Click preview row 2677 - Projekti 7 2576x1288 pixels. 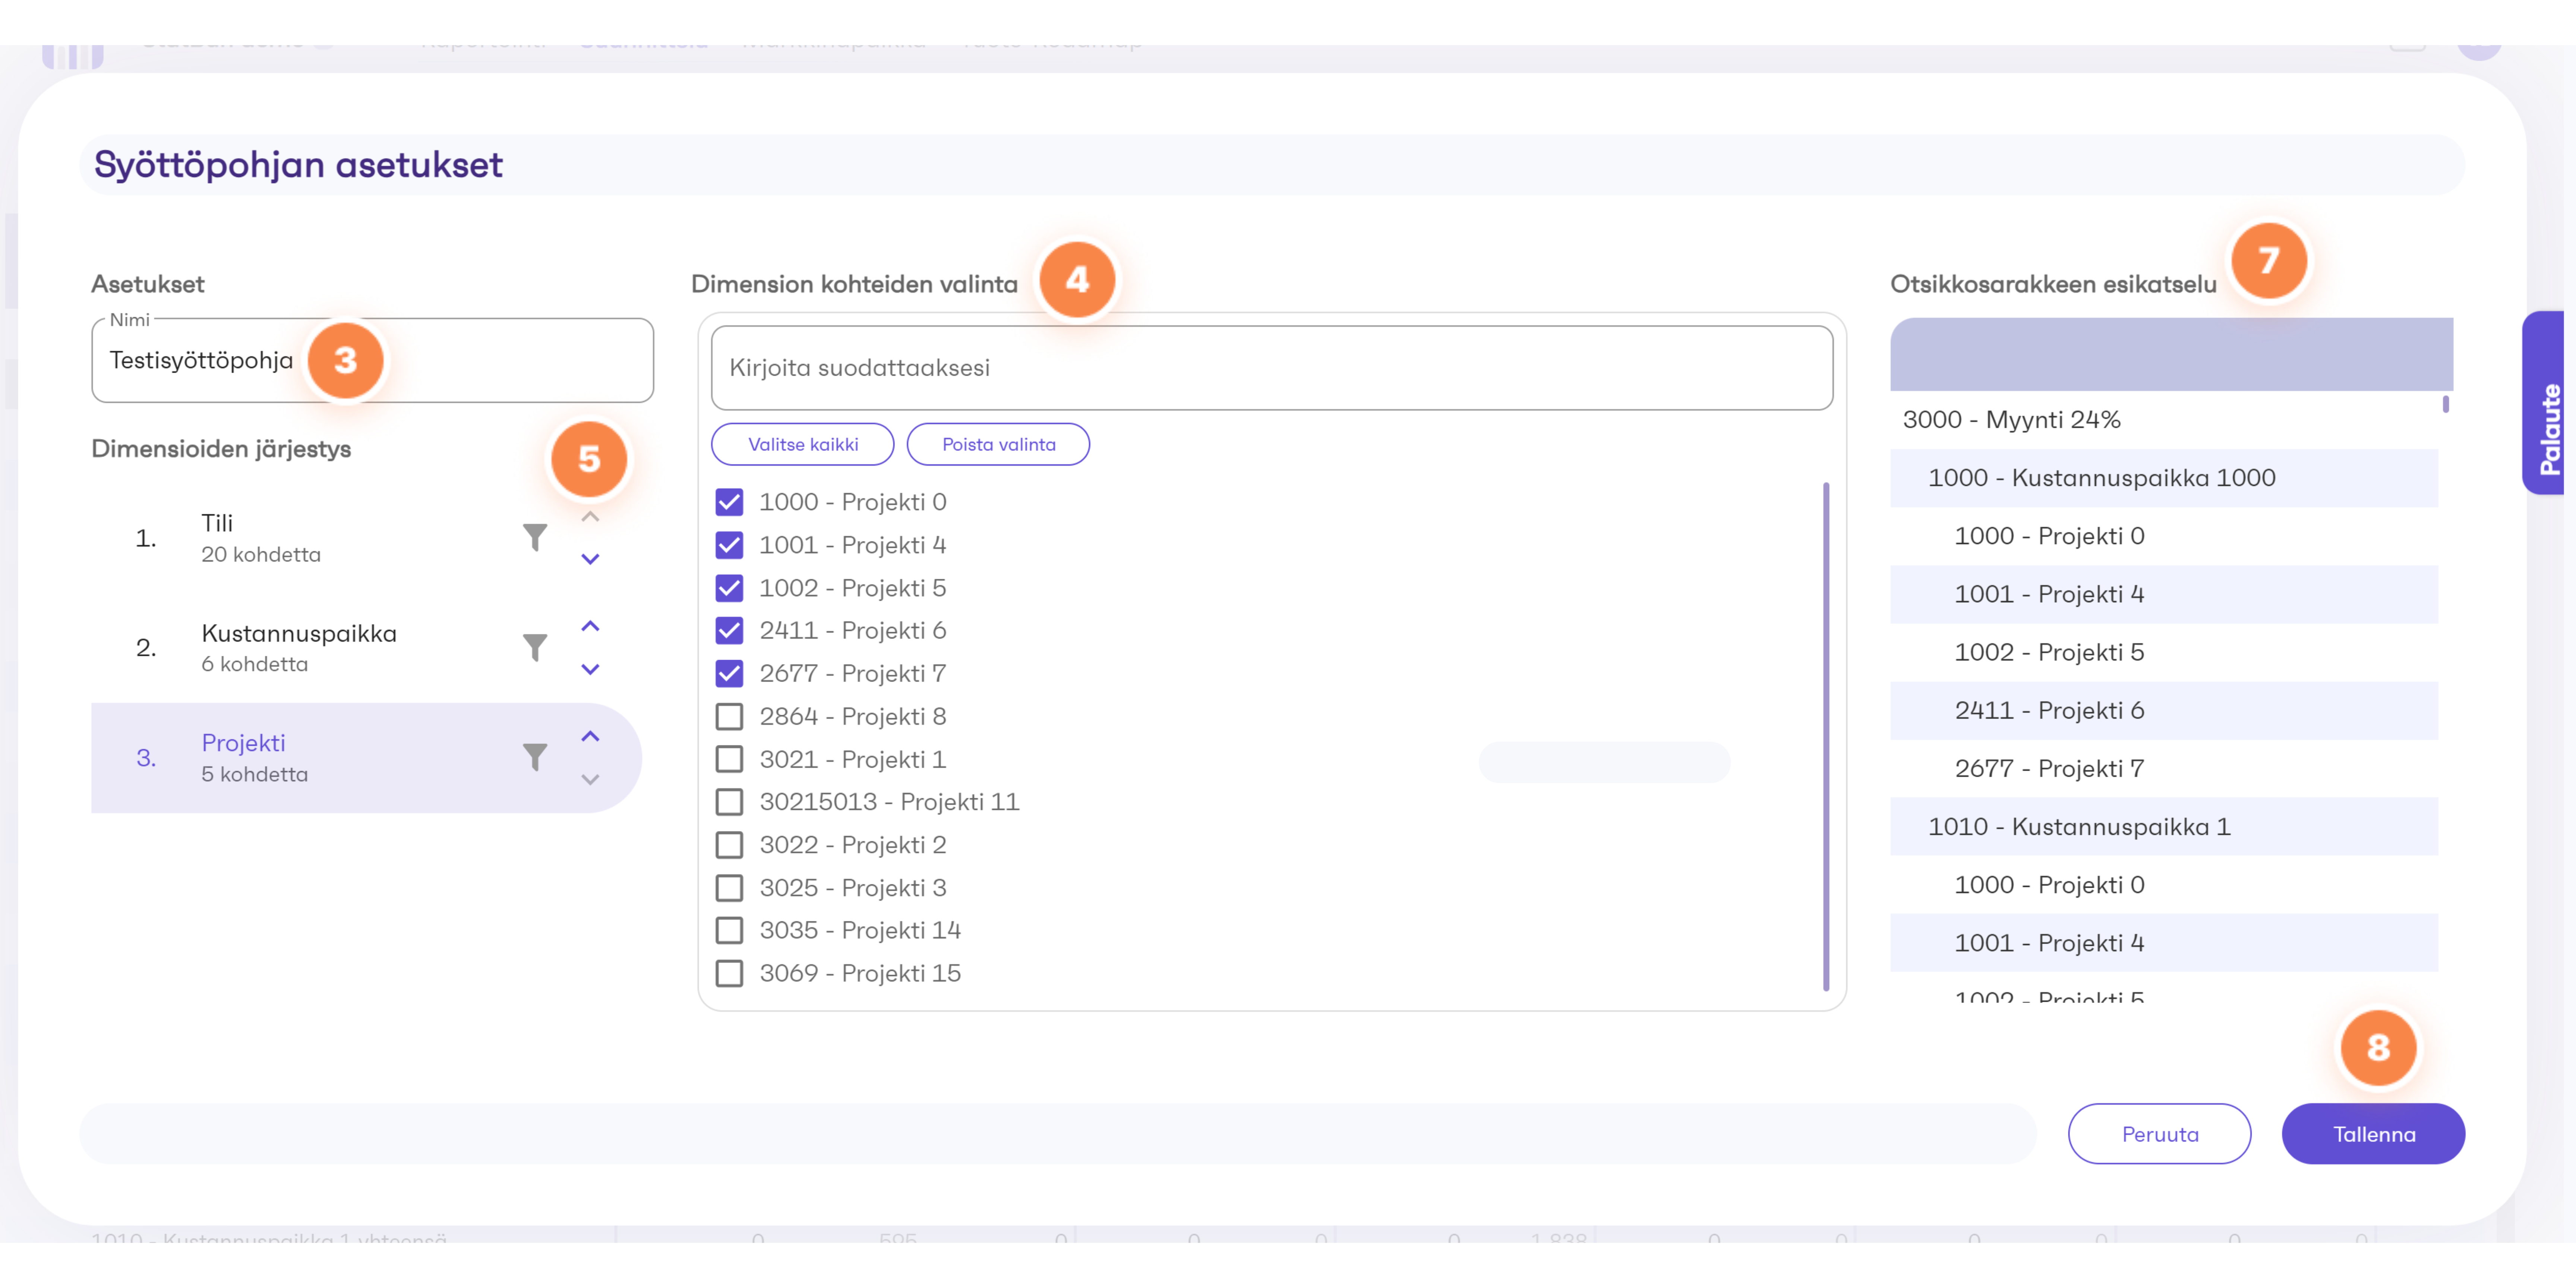2164,769
